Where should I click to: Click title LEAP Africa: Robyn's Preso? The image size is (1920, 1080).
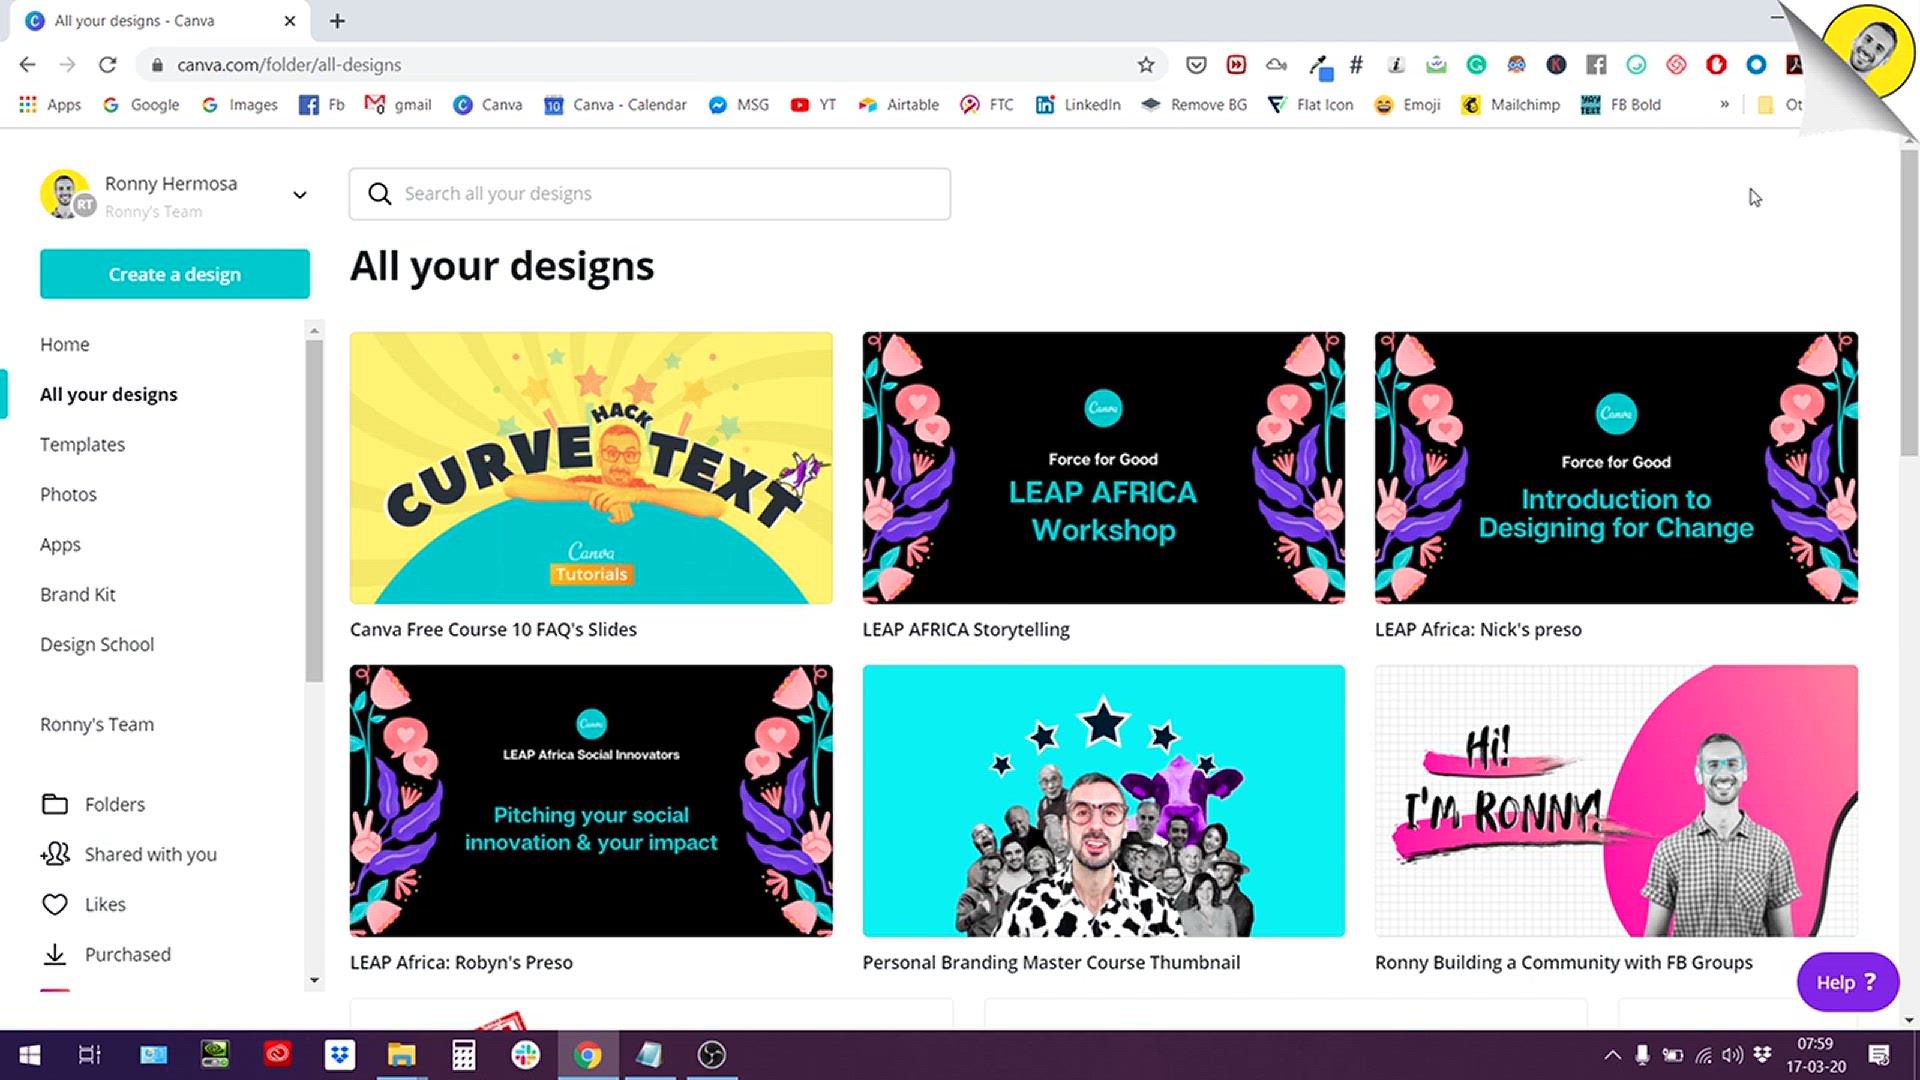(x=461, y=963)
